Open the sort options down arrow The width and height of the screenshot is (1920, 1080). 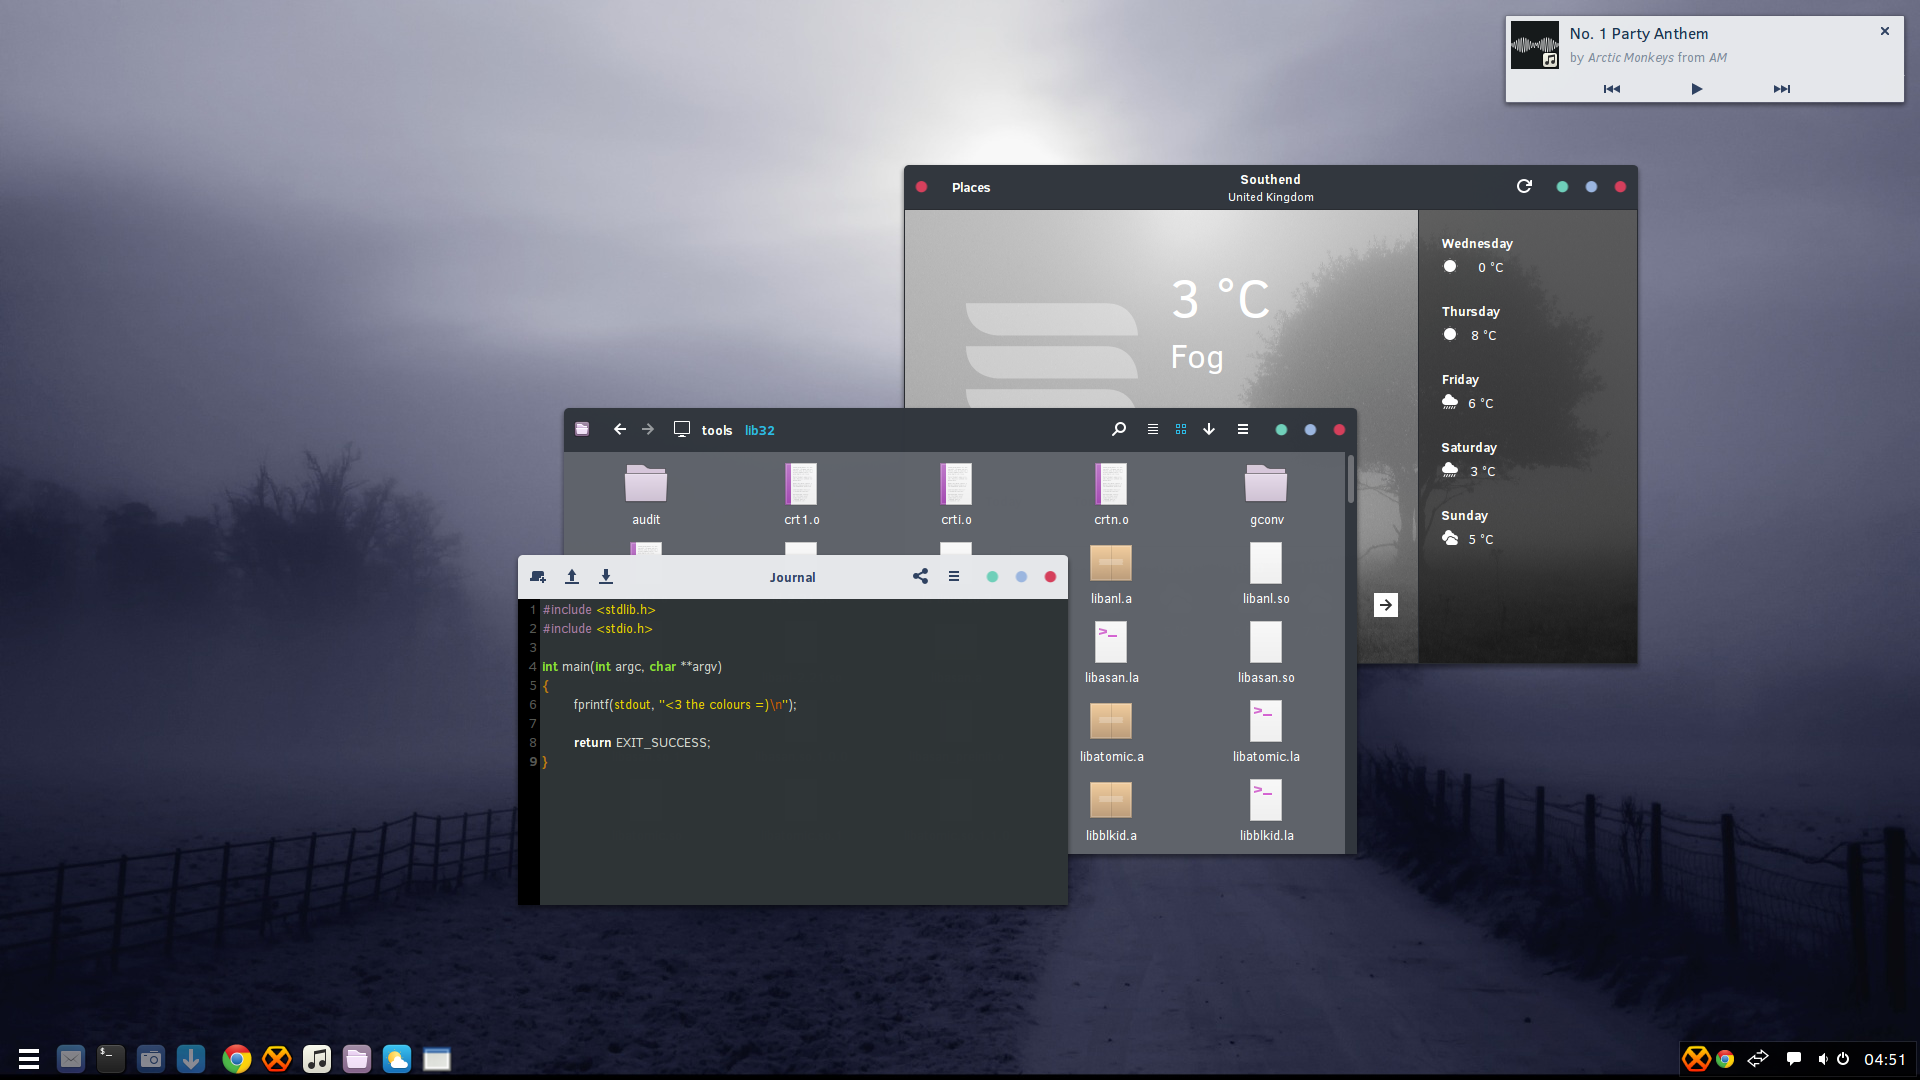coord(1209,429)
